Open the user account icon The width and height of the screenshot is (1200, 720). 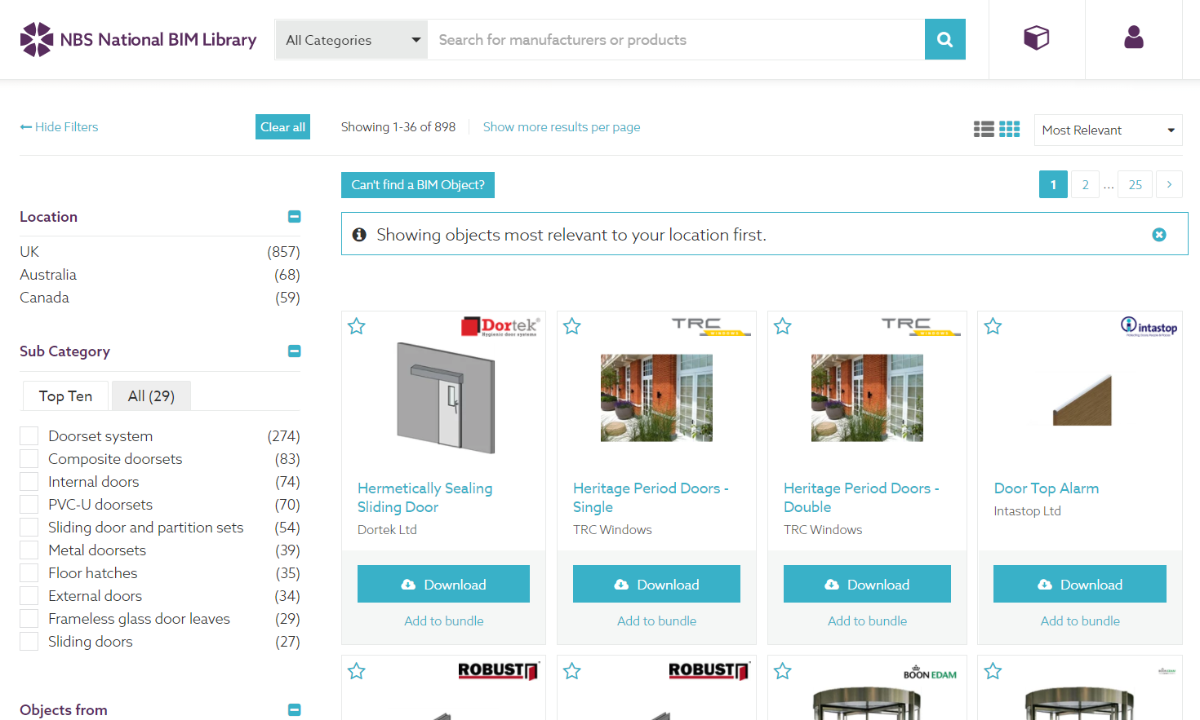(x=1133, y=38)
